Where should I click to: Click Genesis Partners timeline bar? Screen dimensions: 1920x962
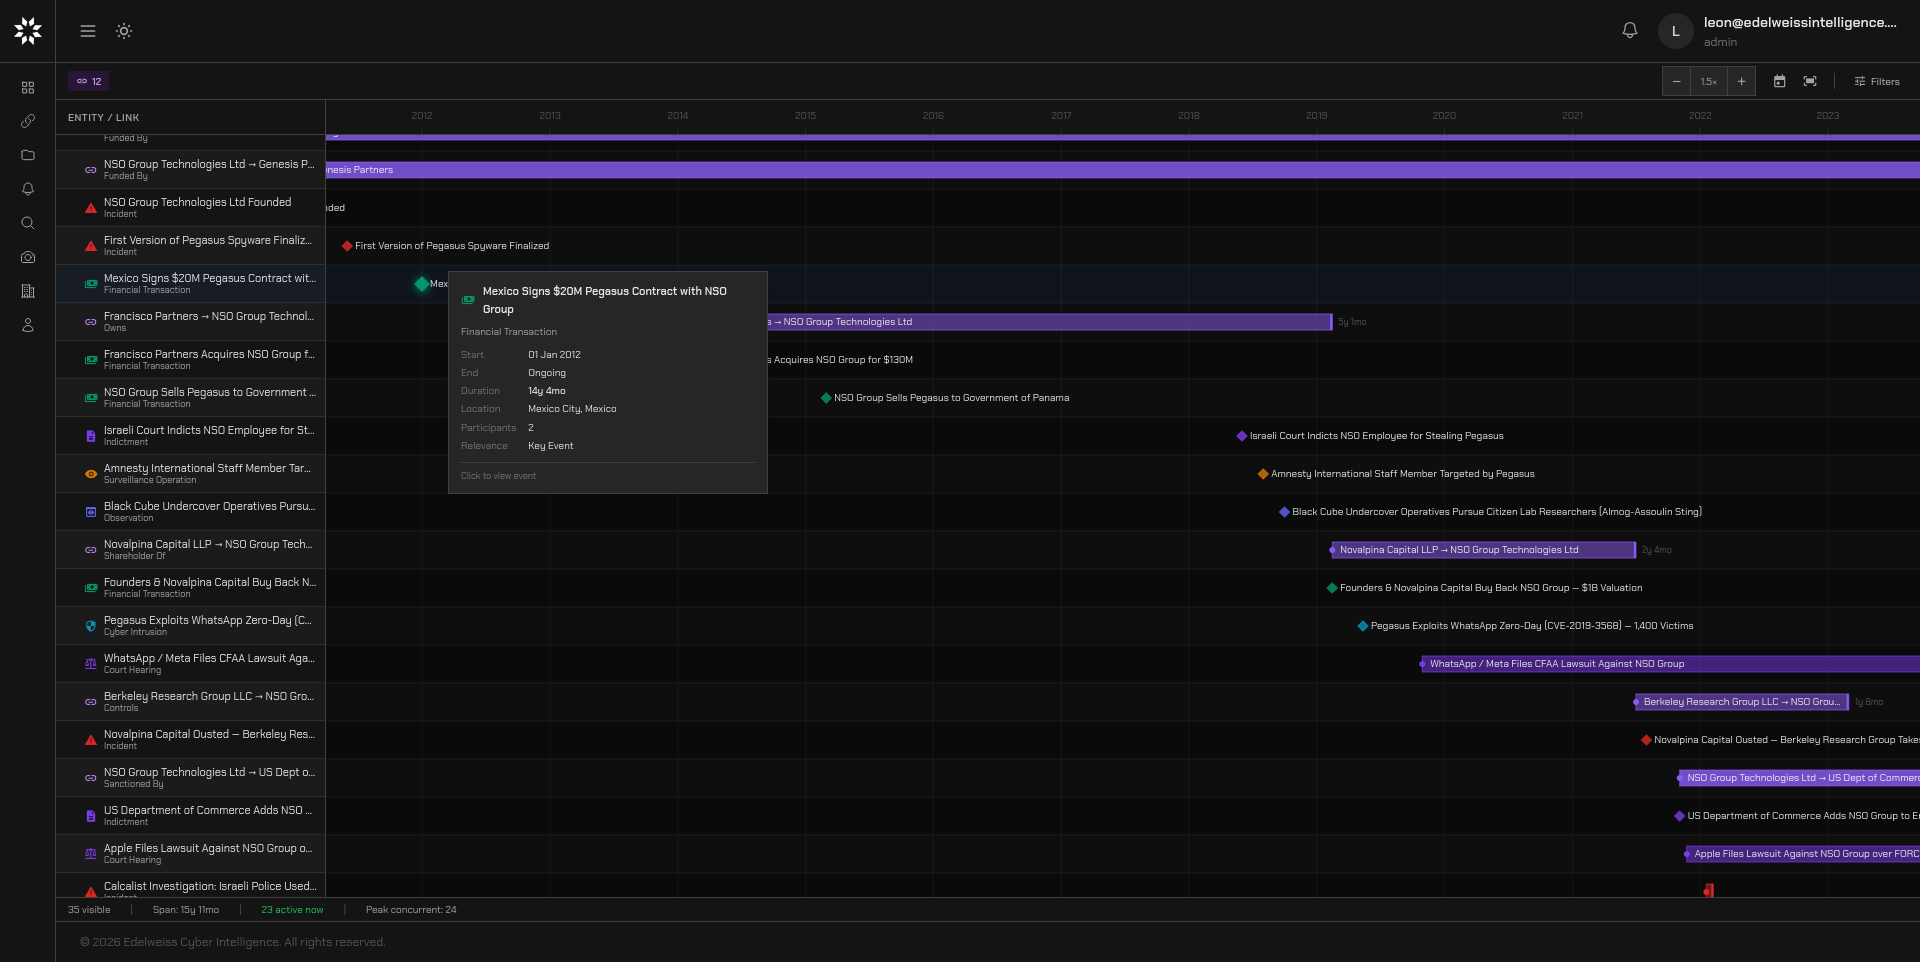[x=1122, y=170]
